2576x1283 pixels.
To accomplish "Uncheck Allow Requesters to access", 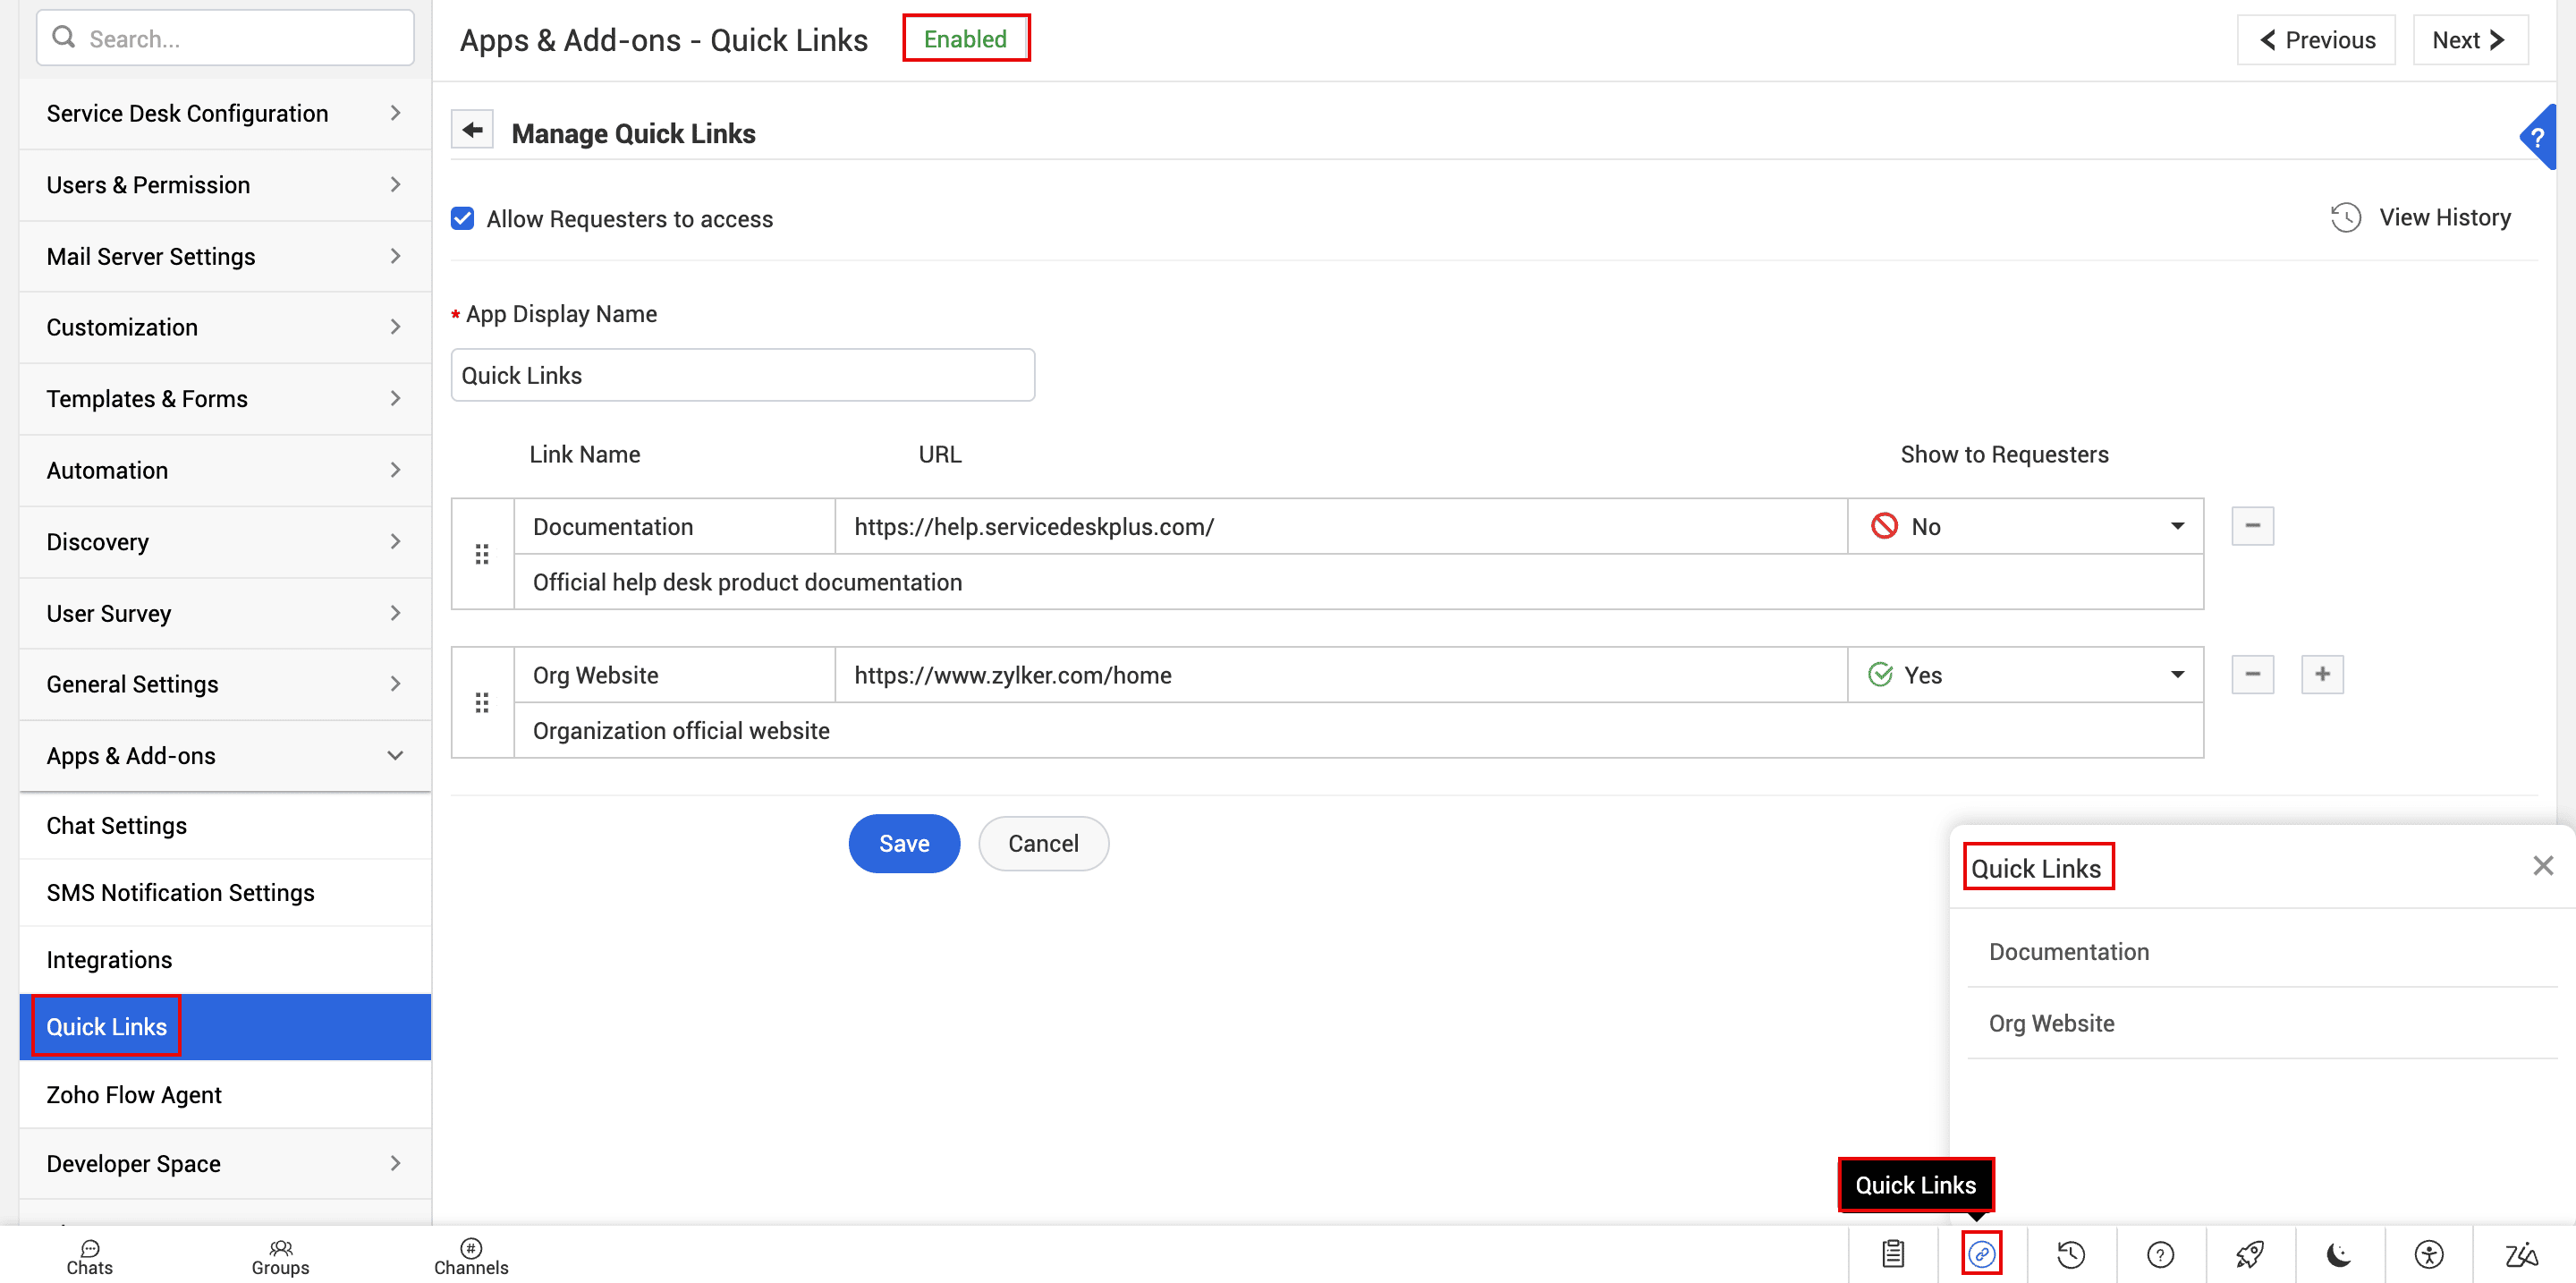I will coord(462,218).
